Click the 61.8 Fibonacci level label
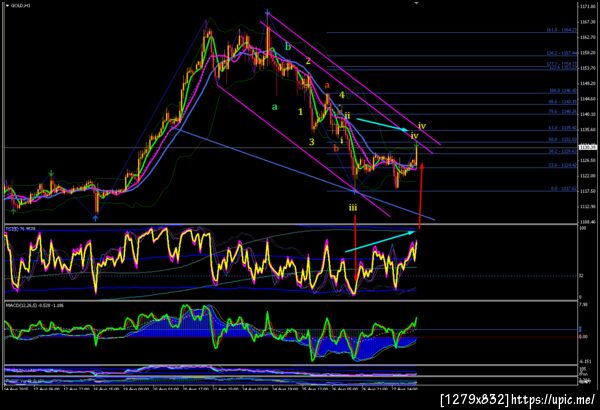This screenshot has height=410, width=600. click(x=562, y=128)
